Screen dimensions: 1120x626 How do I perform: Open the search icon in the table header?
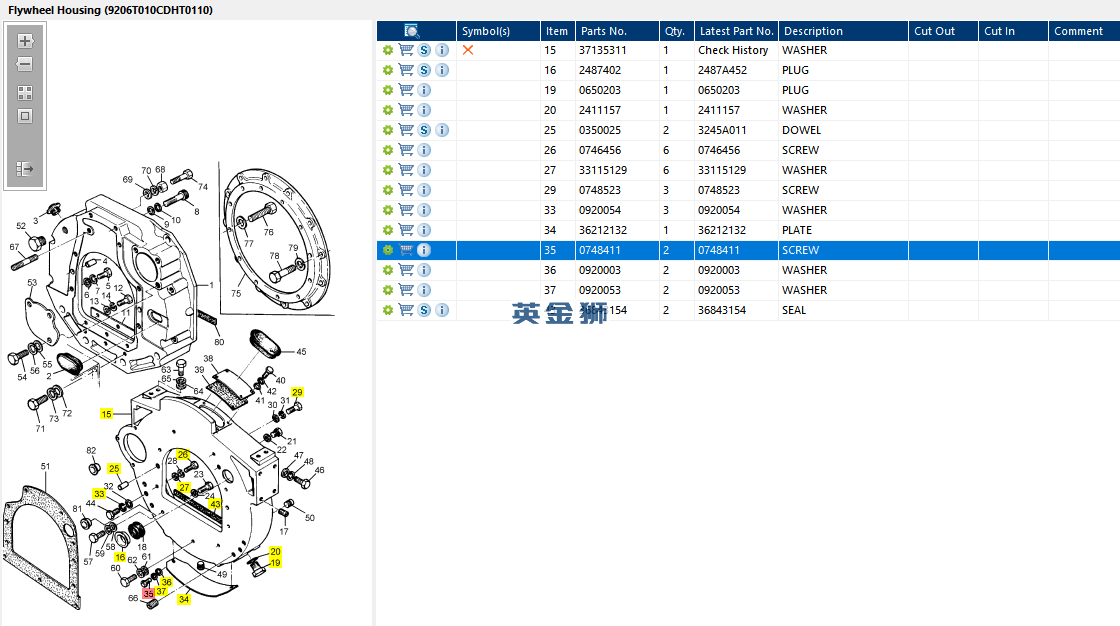pos(411,31)
